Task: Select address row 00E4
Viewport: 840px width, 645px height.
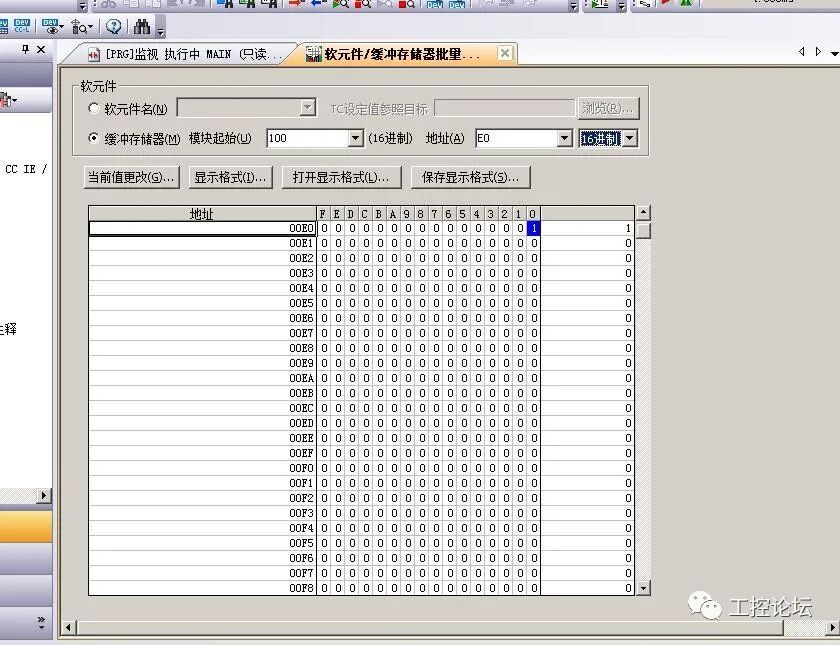Action: click(202, 288)
